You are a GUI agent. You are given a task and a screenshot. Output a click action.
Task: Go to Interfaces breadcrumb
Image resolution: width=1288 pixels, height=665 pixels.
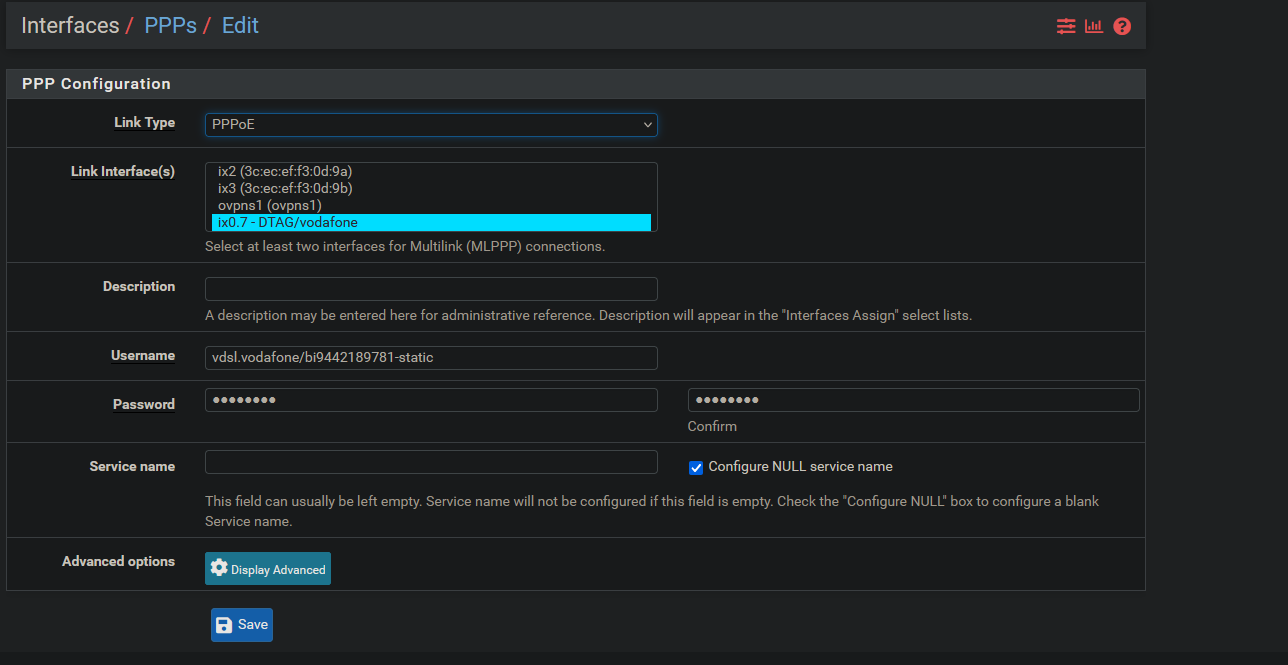click(x=70, y=26)
